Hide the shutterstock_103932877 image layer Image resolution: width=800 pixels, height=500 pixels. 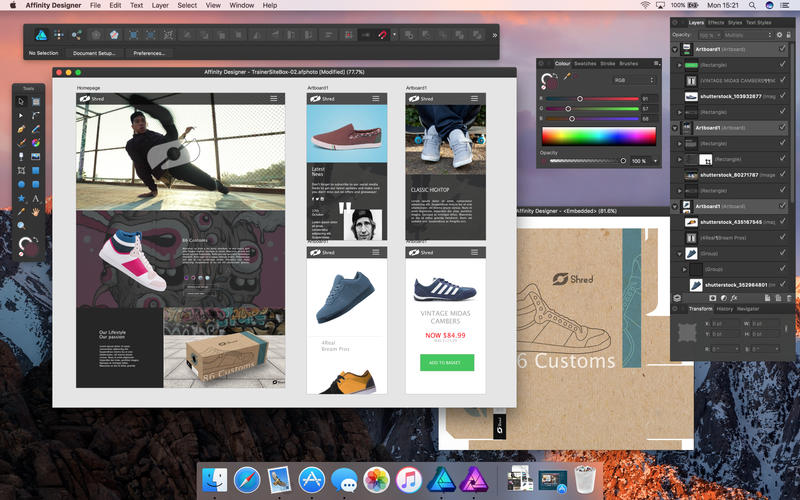point(782,95)
